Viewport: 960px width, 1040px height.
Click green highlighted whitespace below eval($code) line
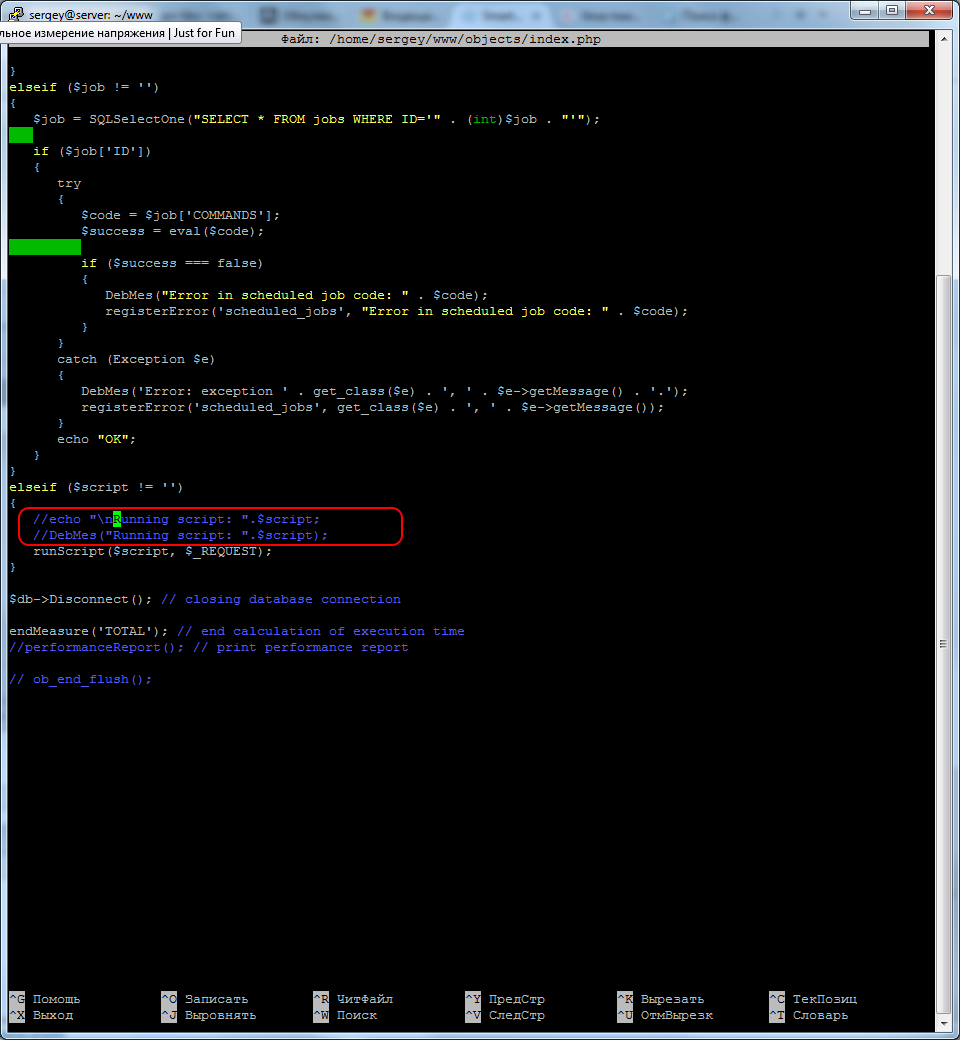click(45, 247)
